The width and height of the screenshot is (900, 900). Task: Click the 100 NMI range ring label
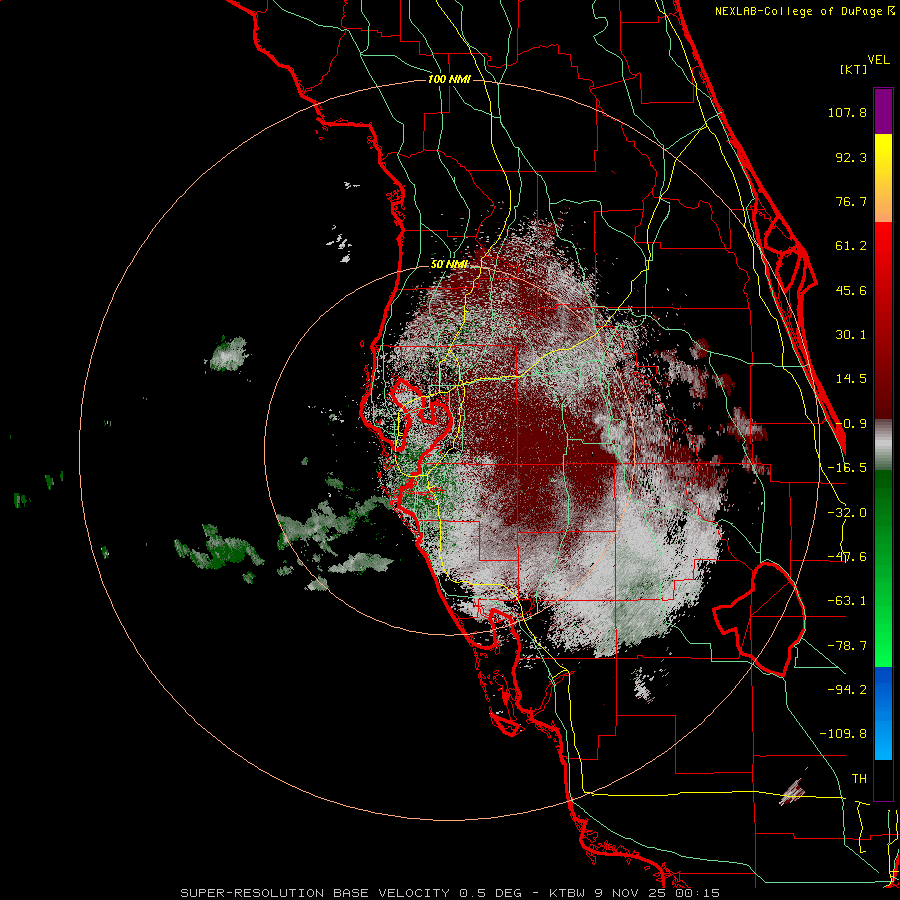pyautogui.click(x=449, y=79)
